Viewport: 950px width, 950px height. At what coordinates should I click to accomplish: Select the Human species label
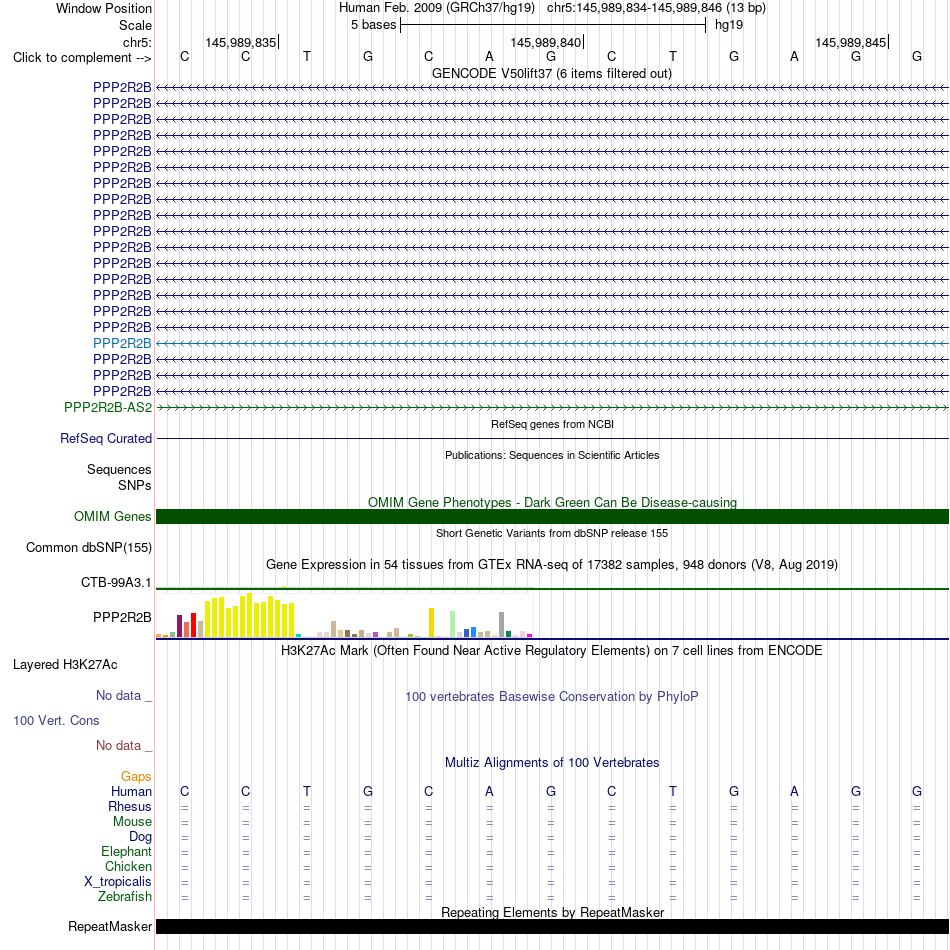[x=131, y=791]
